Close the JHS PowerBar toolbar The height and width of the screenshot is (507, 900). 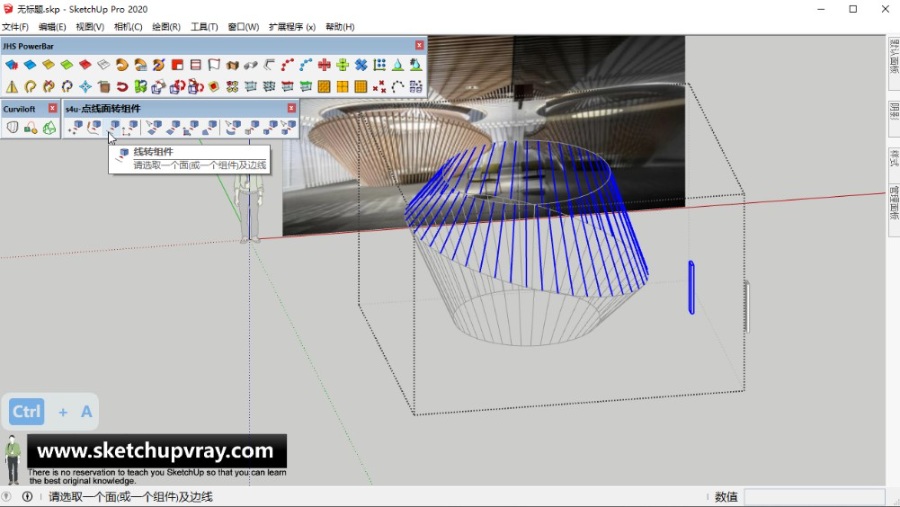click(x=419, y=45)
